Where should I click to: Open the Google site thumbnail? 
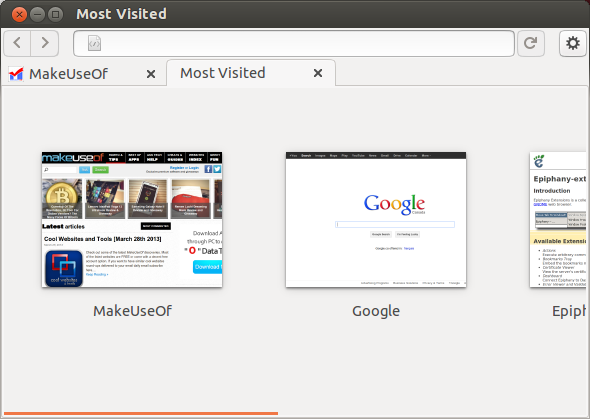(376, 220)
